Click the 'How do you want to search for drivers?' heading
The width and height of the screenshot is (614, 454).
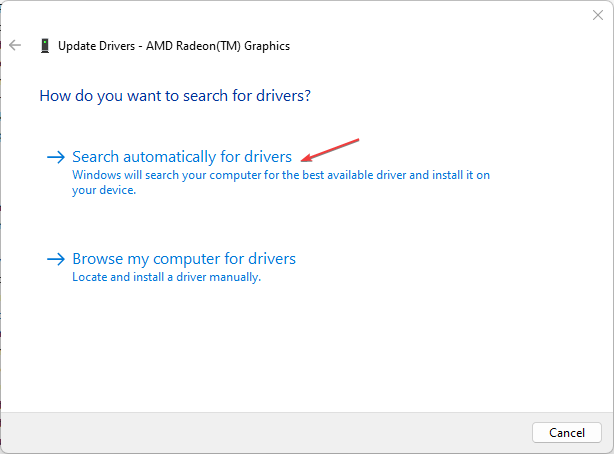point(175,96)
